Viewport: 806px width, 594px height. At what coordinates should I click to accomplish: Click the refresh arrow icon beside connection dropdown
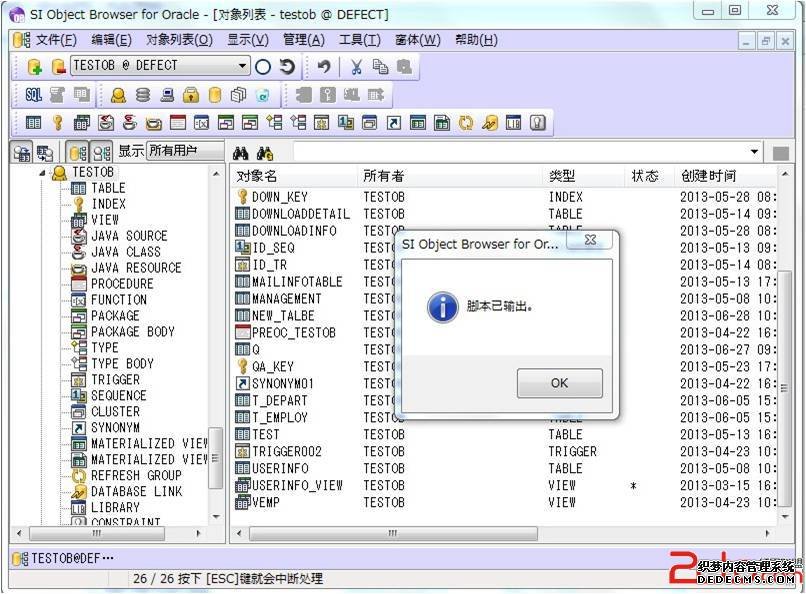pyautogui.click(x=287, y=67)
